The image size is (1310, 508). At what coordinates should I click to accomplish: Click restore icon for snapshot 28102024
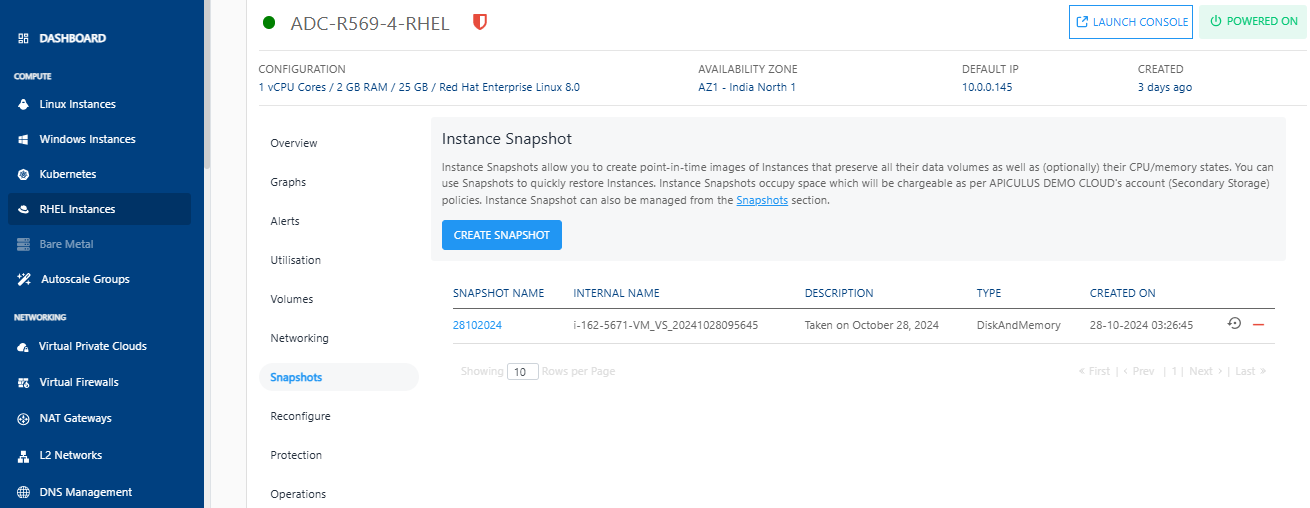point(1234,324)
